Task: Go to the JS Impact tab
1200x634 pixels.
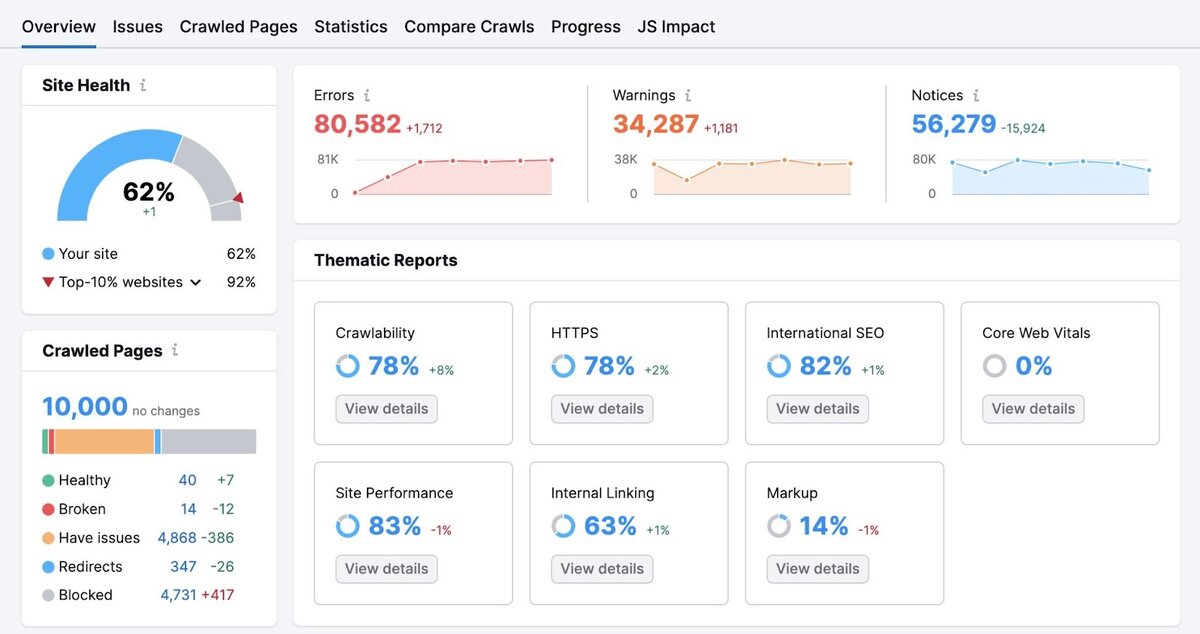Action: [x=676, y=26]
